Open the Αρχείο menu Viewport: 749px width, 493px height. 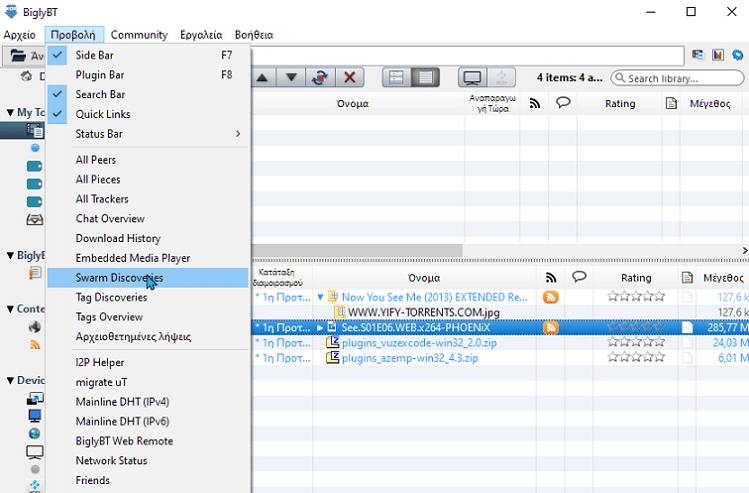pyautogui.click(x=20, y=35)
